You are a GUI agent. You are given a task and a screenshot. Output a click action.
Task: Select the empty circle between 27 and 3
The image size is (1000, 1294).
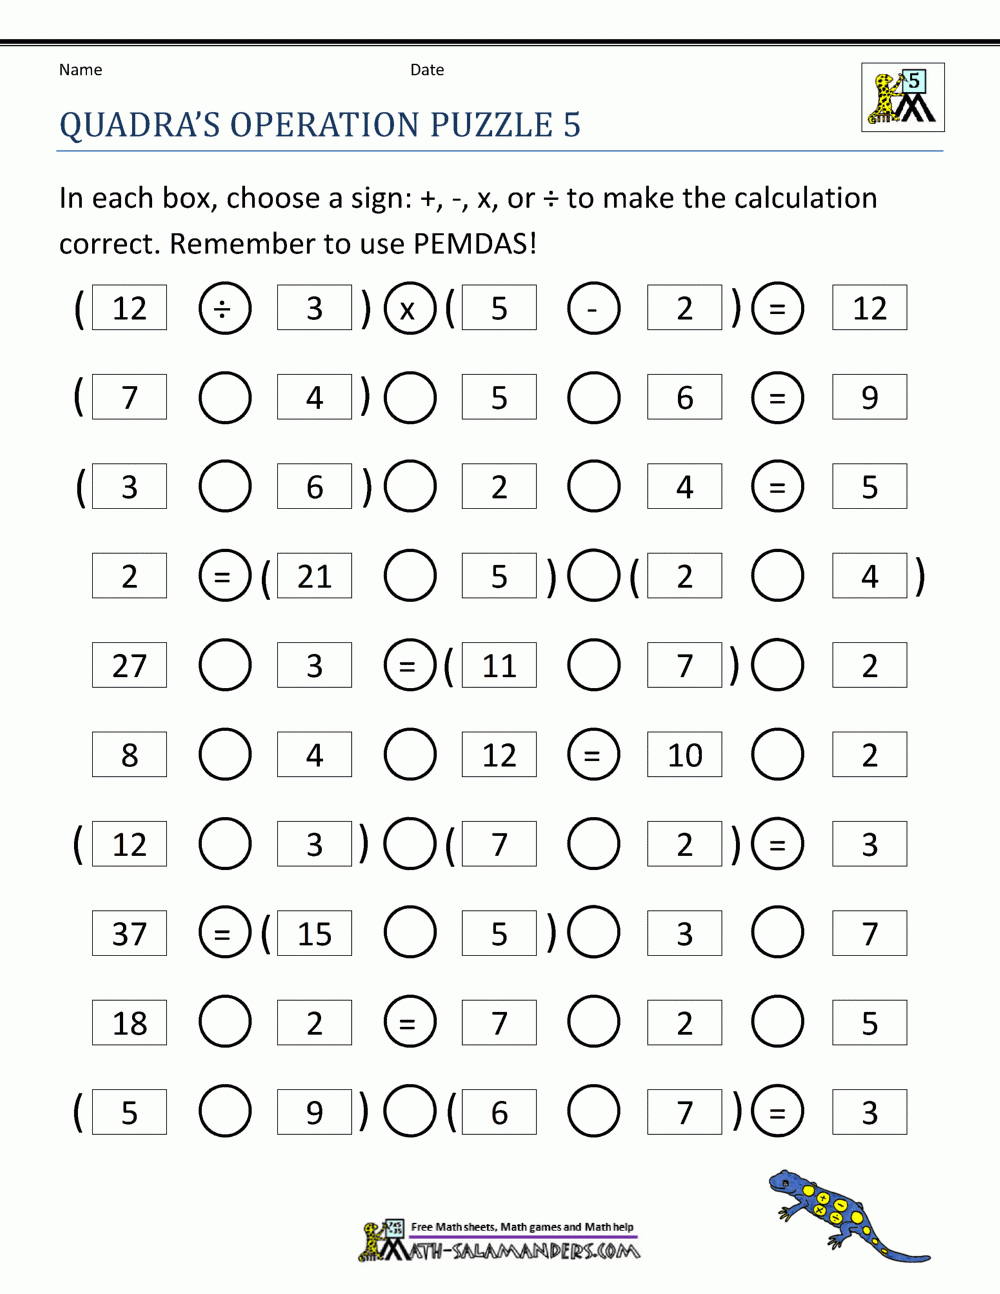tap(224, 665)
